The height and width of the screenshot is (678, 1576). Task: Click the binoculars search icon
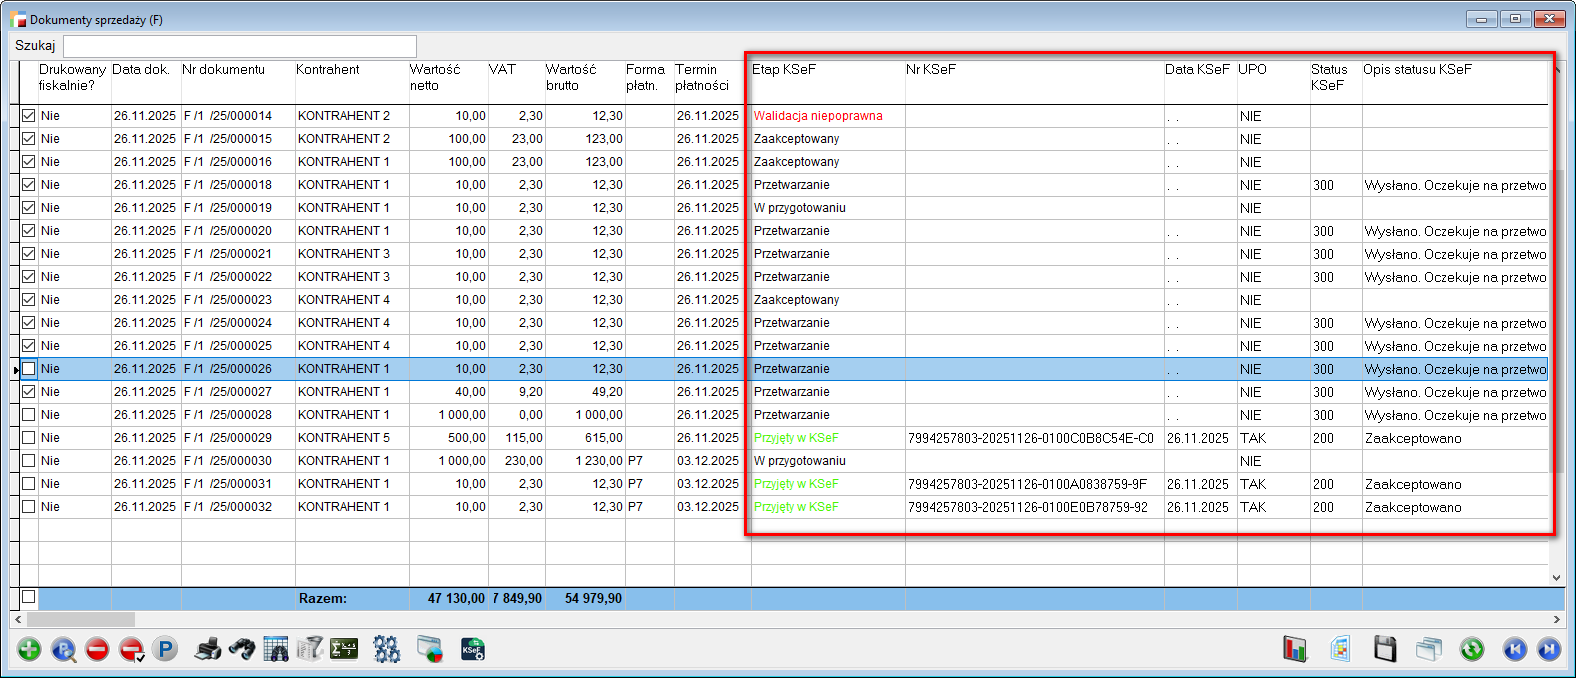pyautogui.click(x=241, y=650)
